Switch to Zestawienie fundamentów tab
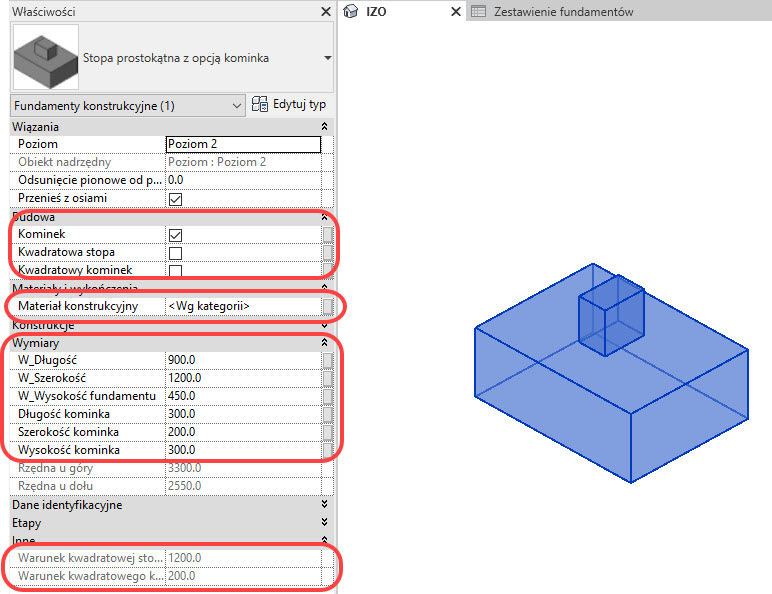The image size is (772, 594). tap(564, 12)
